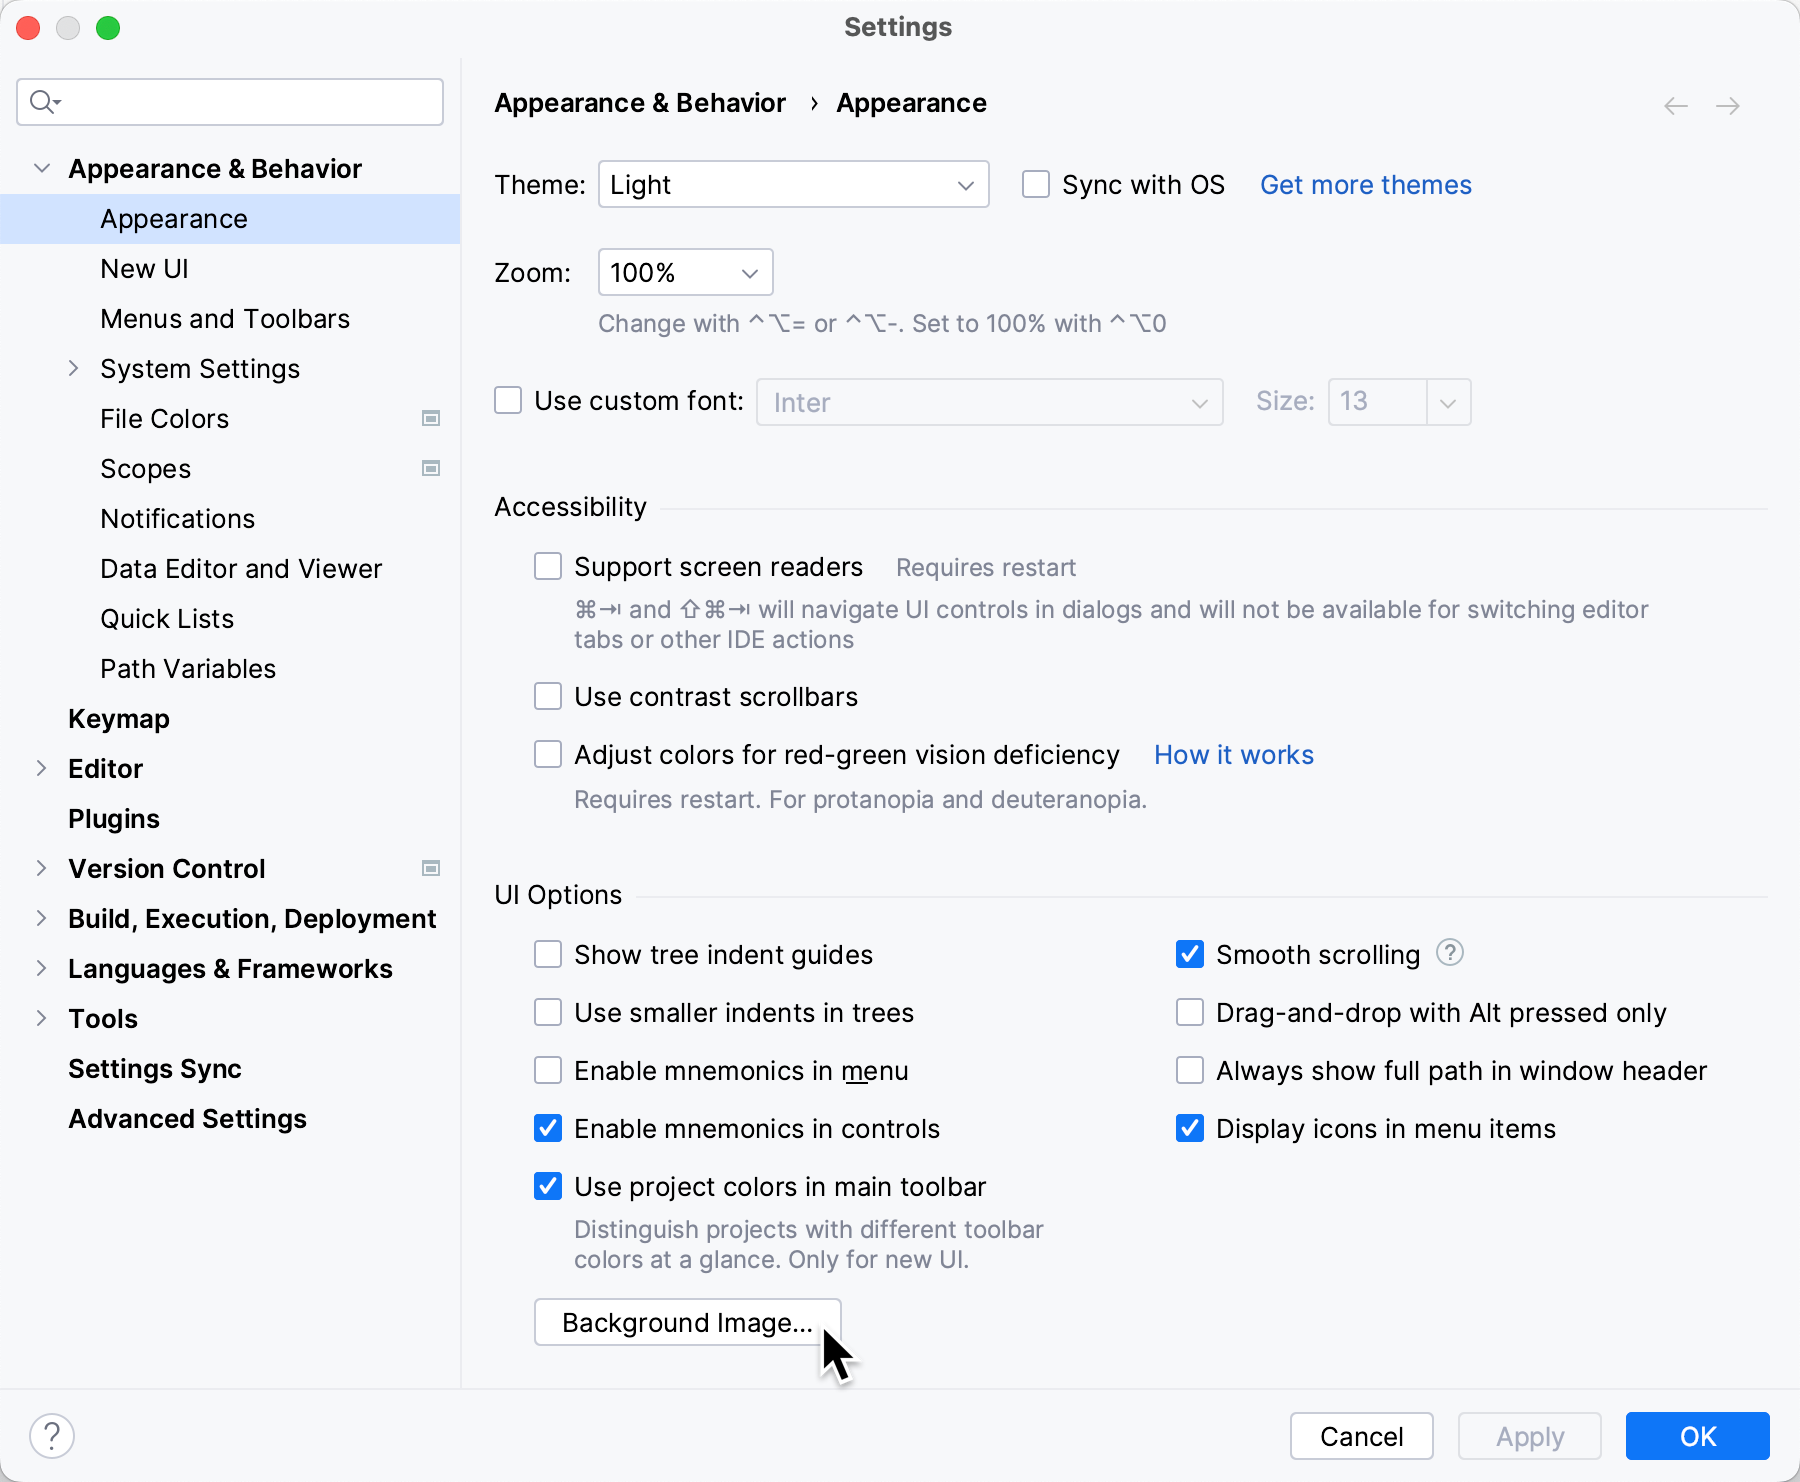Click the back navigation arrow top right

coord(1676,104)
